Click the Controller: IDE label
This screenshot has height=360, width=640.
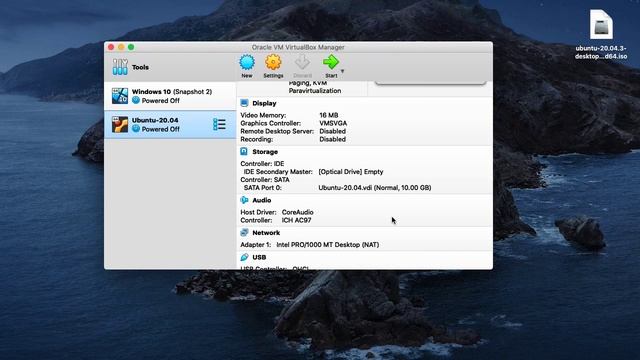262,164
